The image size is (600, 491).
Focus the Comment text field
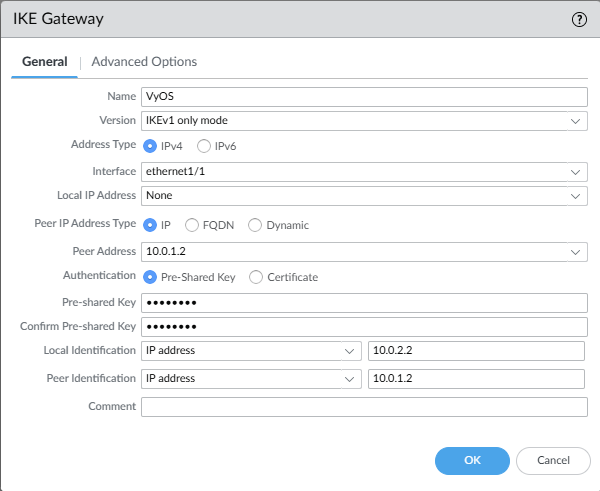[364, 407]
